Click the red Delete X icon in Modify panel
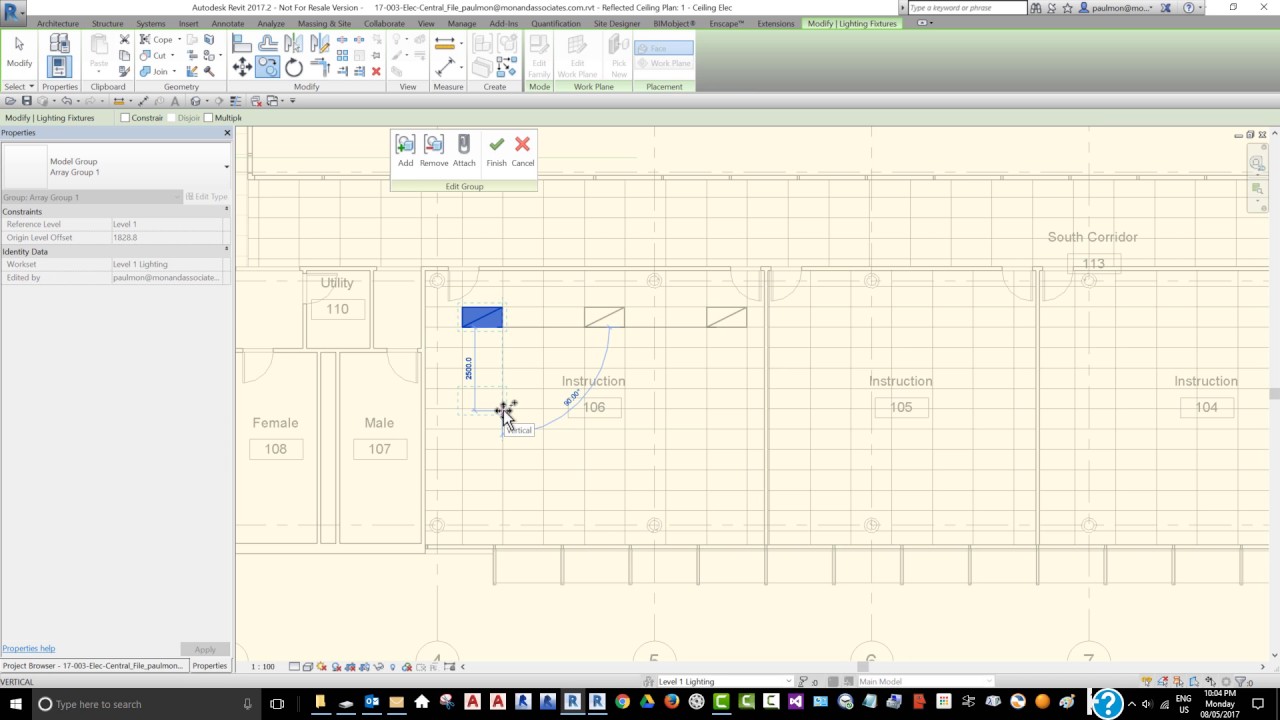Viewport: 1280px width, 720px height. [376, 71]
